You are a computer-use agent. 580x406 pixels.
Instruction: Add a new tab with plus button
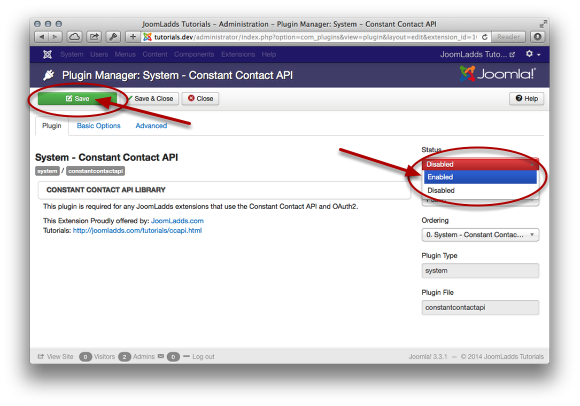[x=133, y=37]
